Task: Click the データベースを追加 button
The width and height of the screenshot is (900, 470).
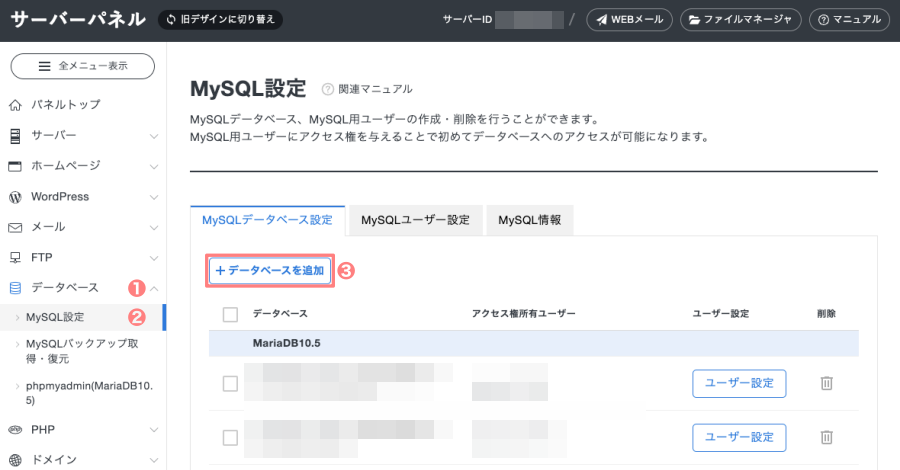Action: tap(269, 270)
